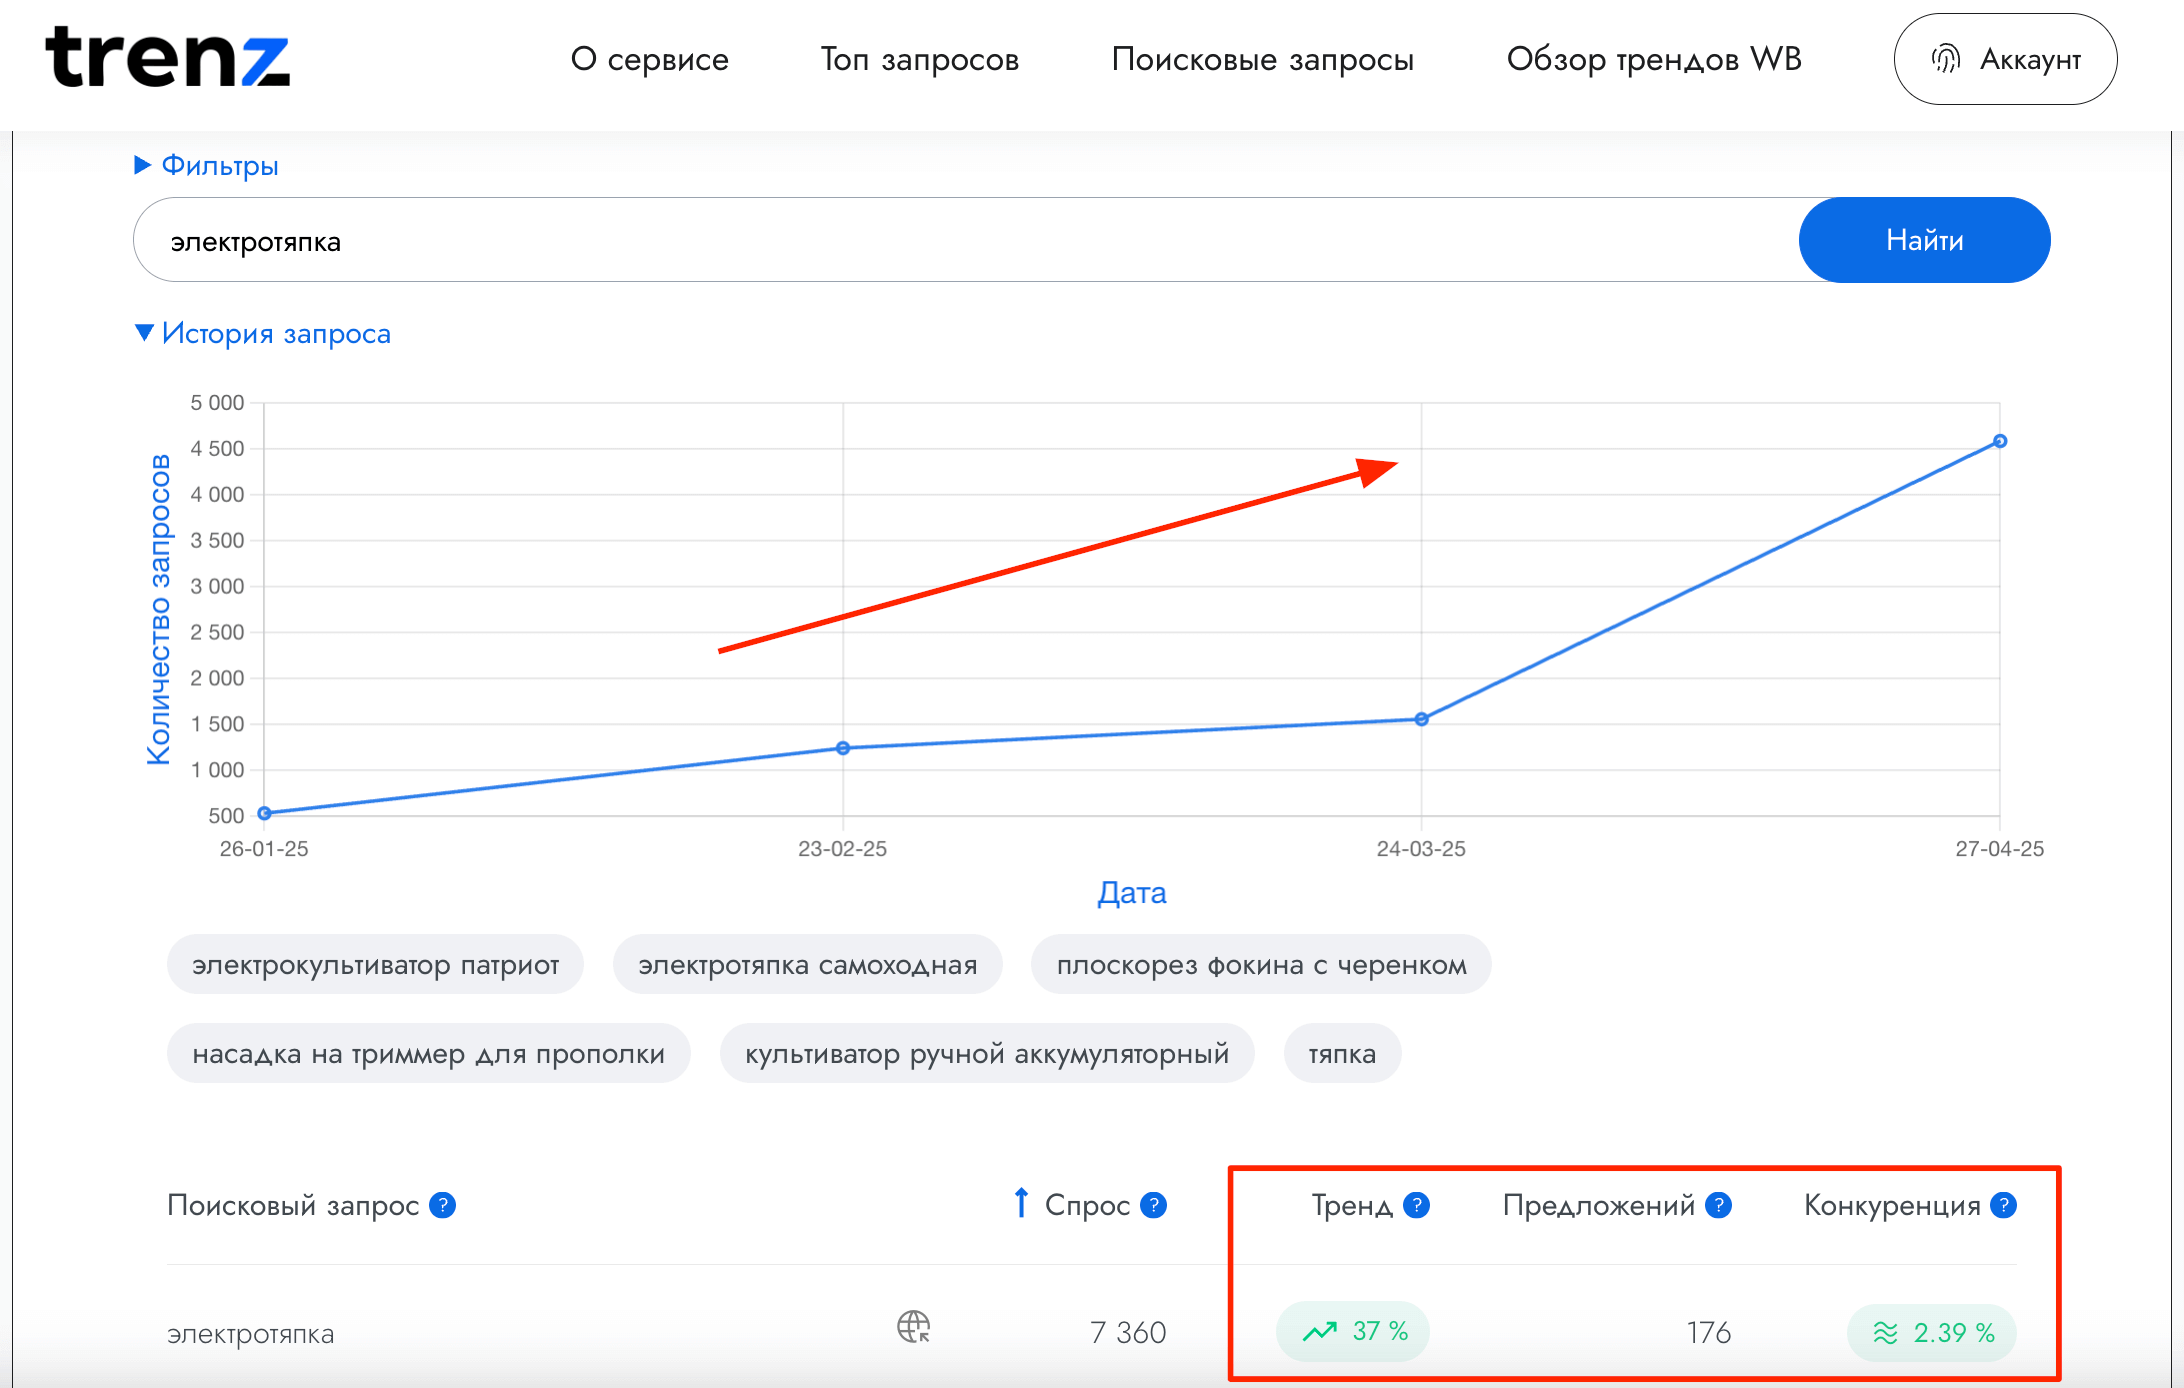
Task: Click chart data point for 24-03-25
Action: click(1421, 719)
